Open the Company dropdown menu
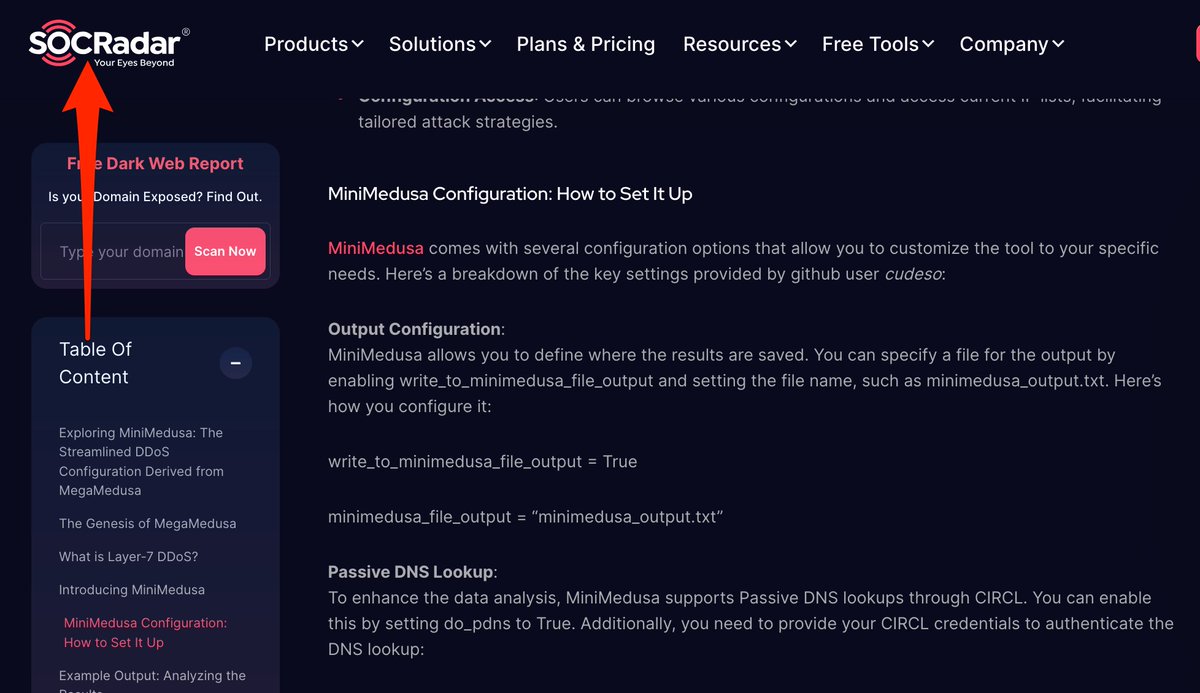1200x693 pixels. [1011, 44]
